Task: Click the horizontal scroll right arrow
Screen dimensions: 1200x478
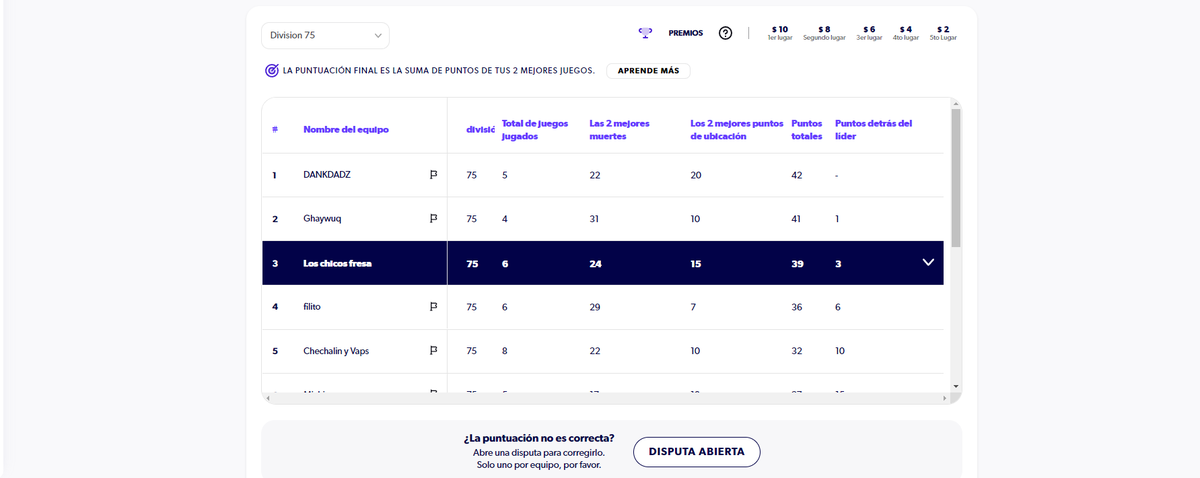Action: pos(943,398)
